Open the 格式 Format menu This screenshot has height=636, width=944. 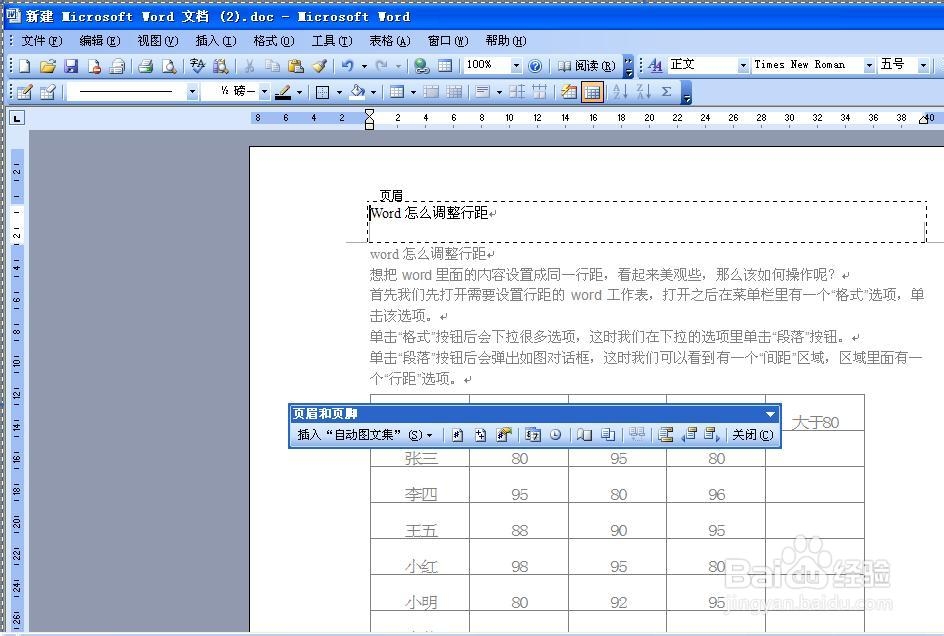point(272,41)
